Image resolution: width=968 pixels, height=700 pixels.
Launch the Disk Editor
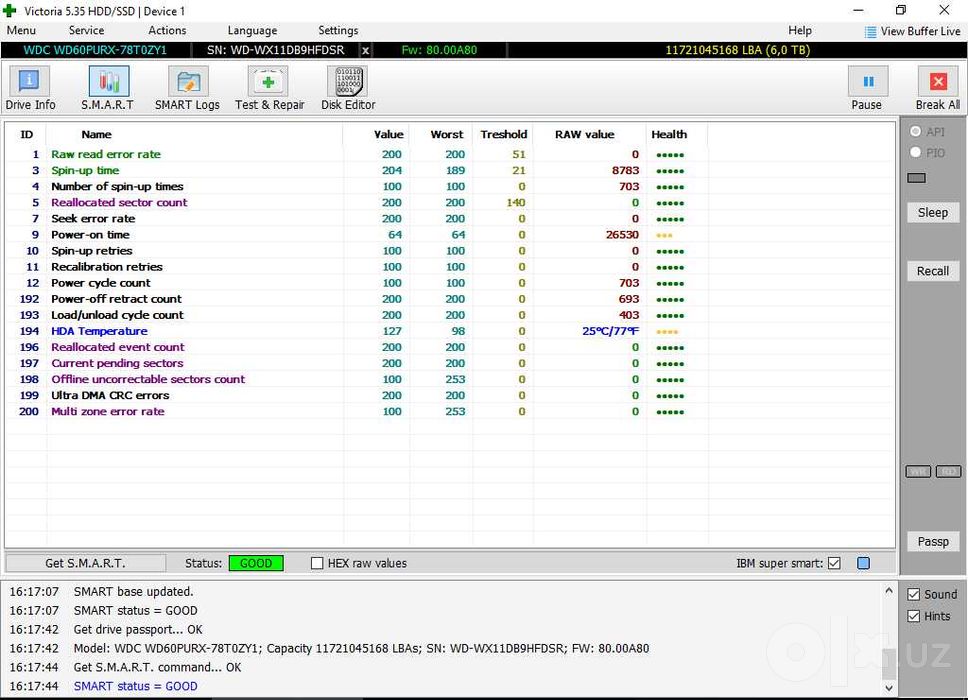pyautogui.click(x=348, y=89)
